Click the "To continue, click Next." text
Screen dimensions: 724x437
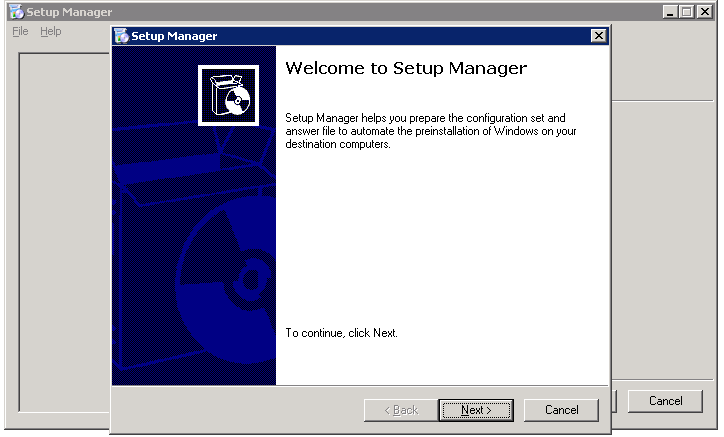341,333
